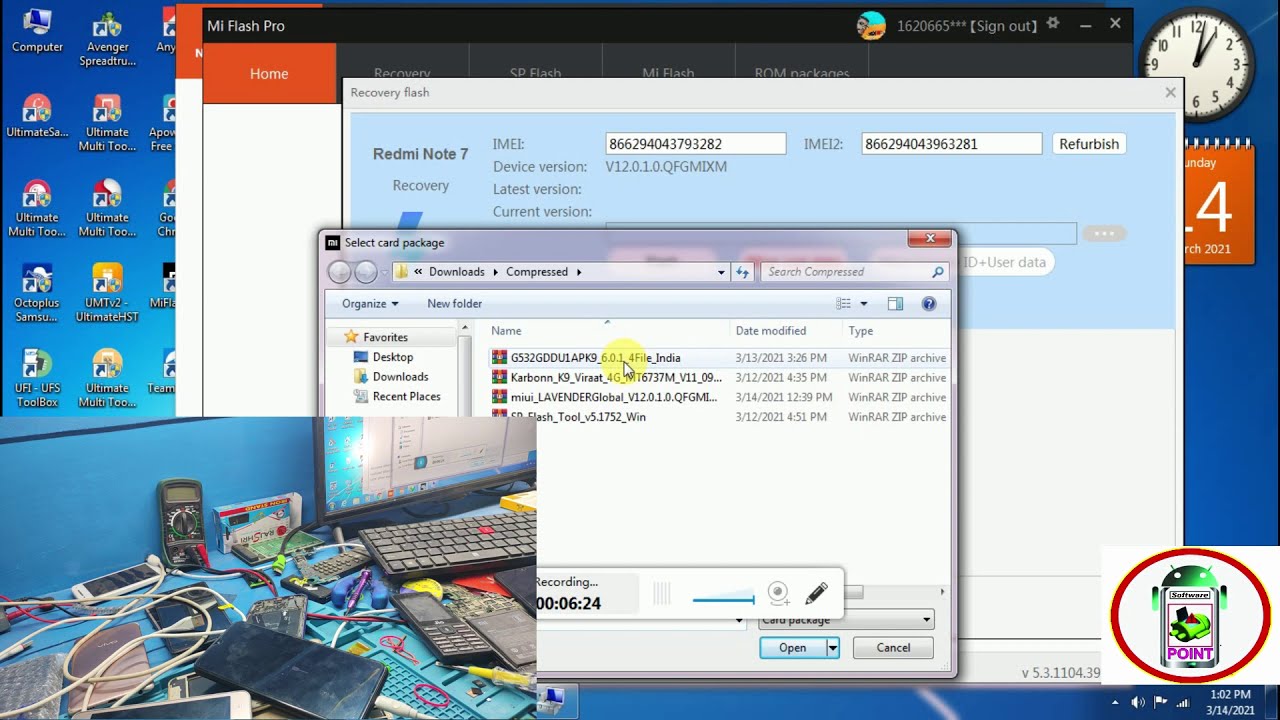The image size is (1280, 720).
Task: Select the SP_Flash_Tool_v5.1752_Win archive
Action: 717,417
